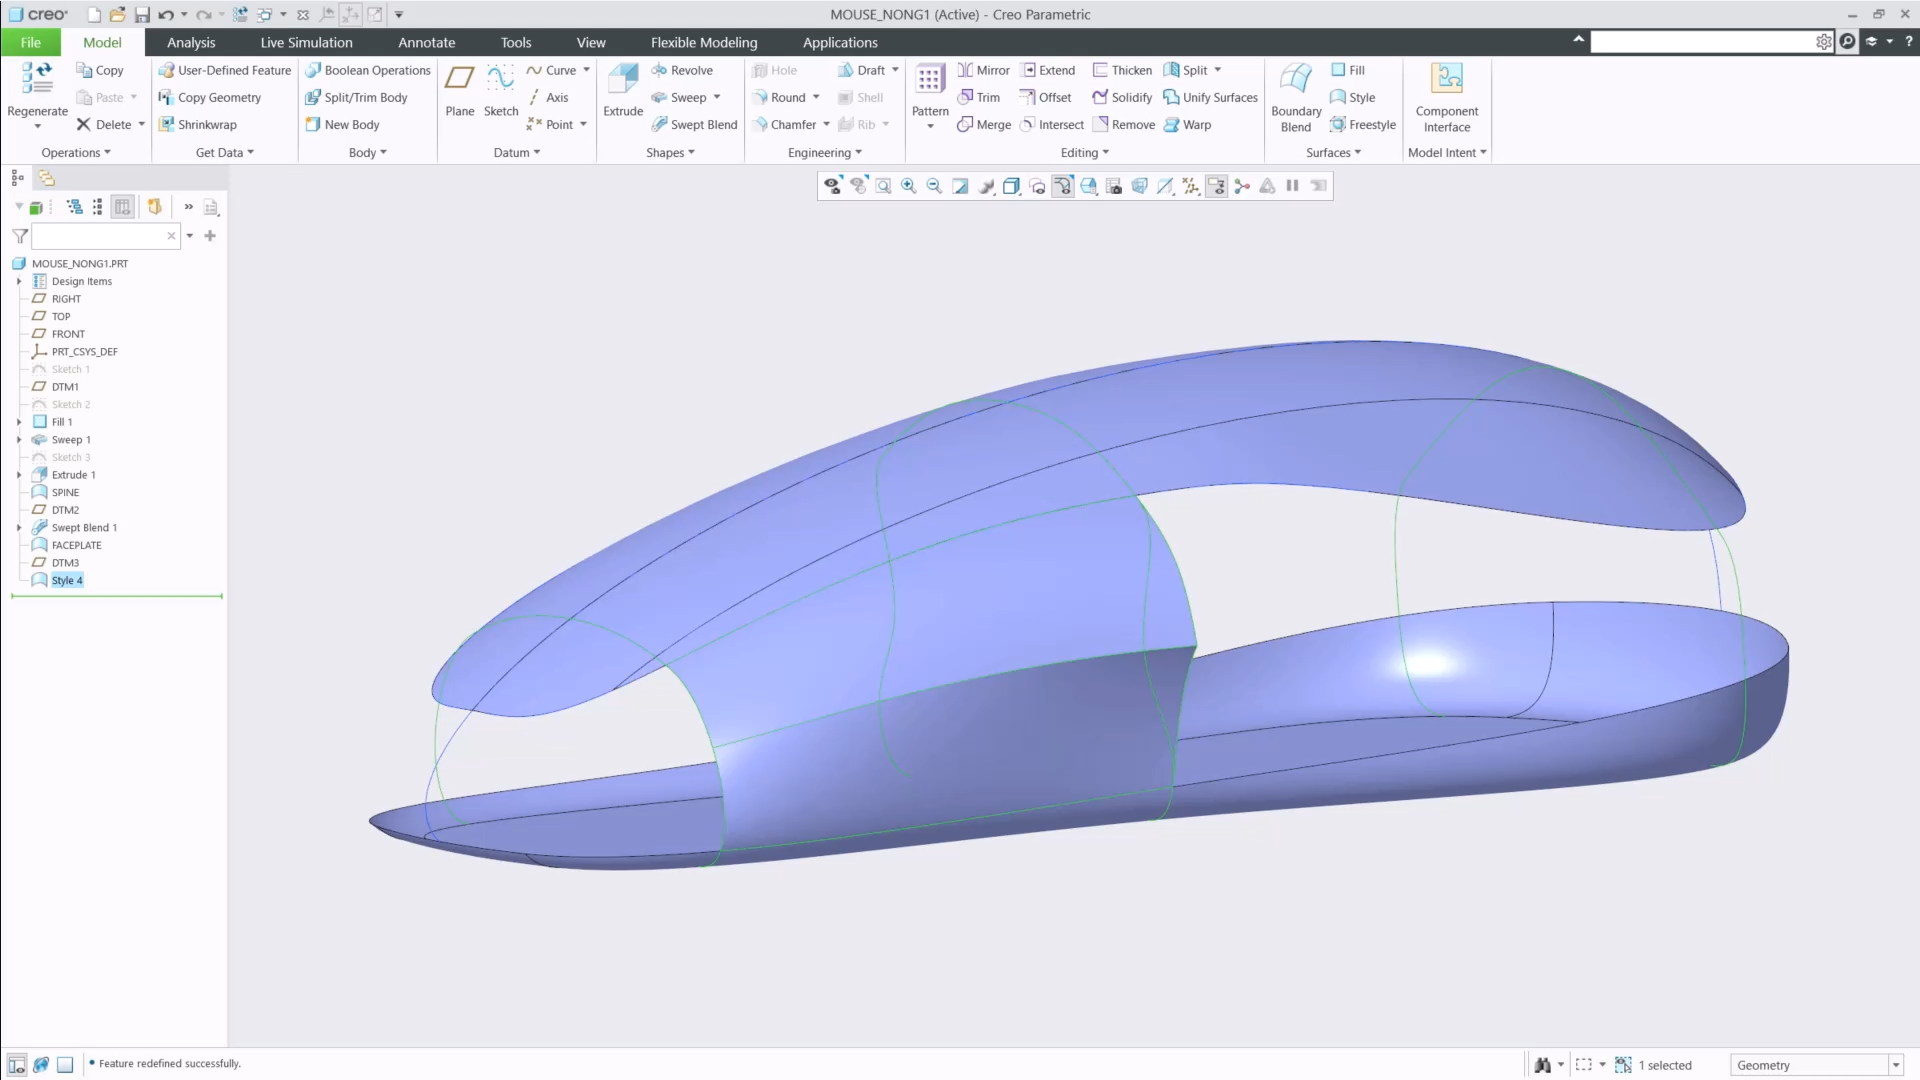Open the Annotate tab
Image resolution: width=1920 pixels, height=1080 pixels.
[x=427, y=42]
